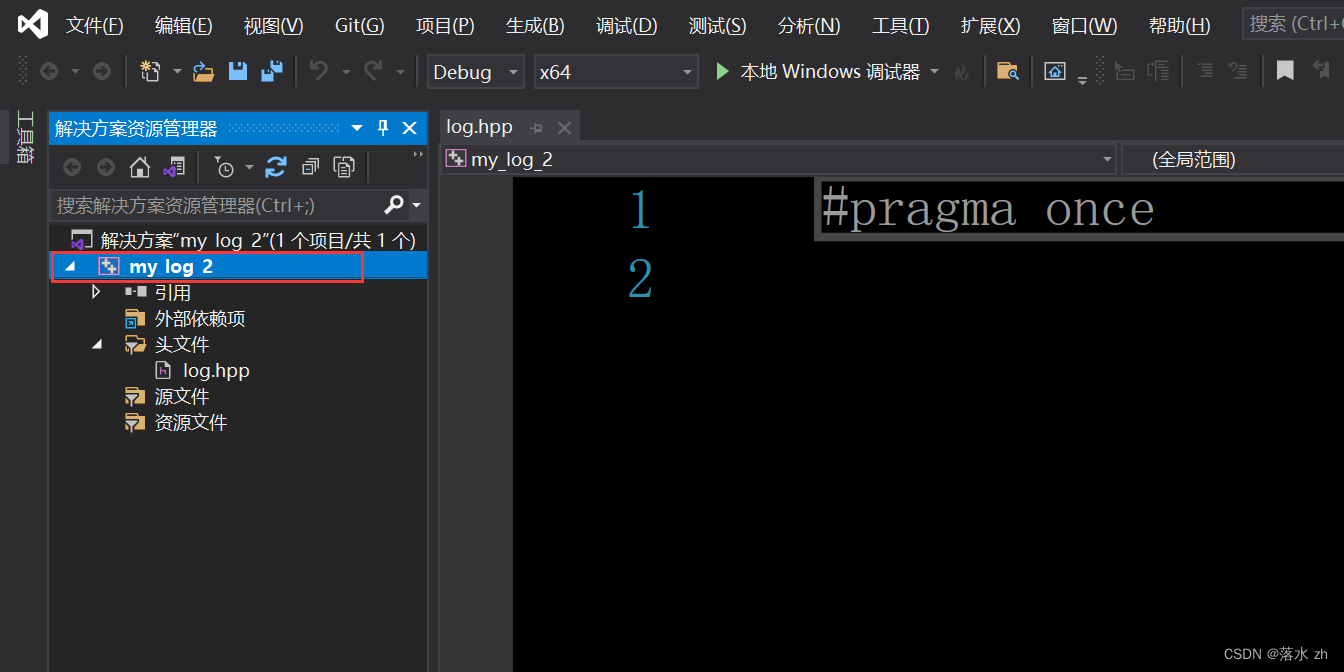Open the x64 platform dropdown
This screenshot has width=1344, height=672.
click(x=685, y=72)
